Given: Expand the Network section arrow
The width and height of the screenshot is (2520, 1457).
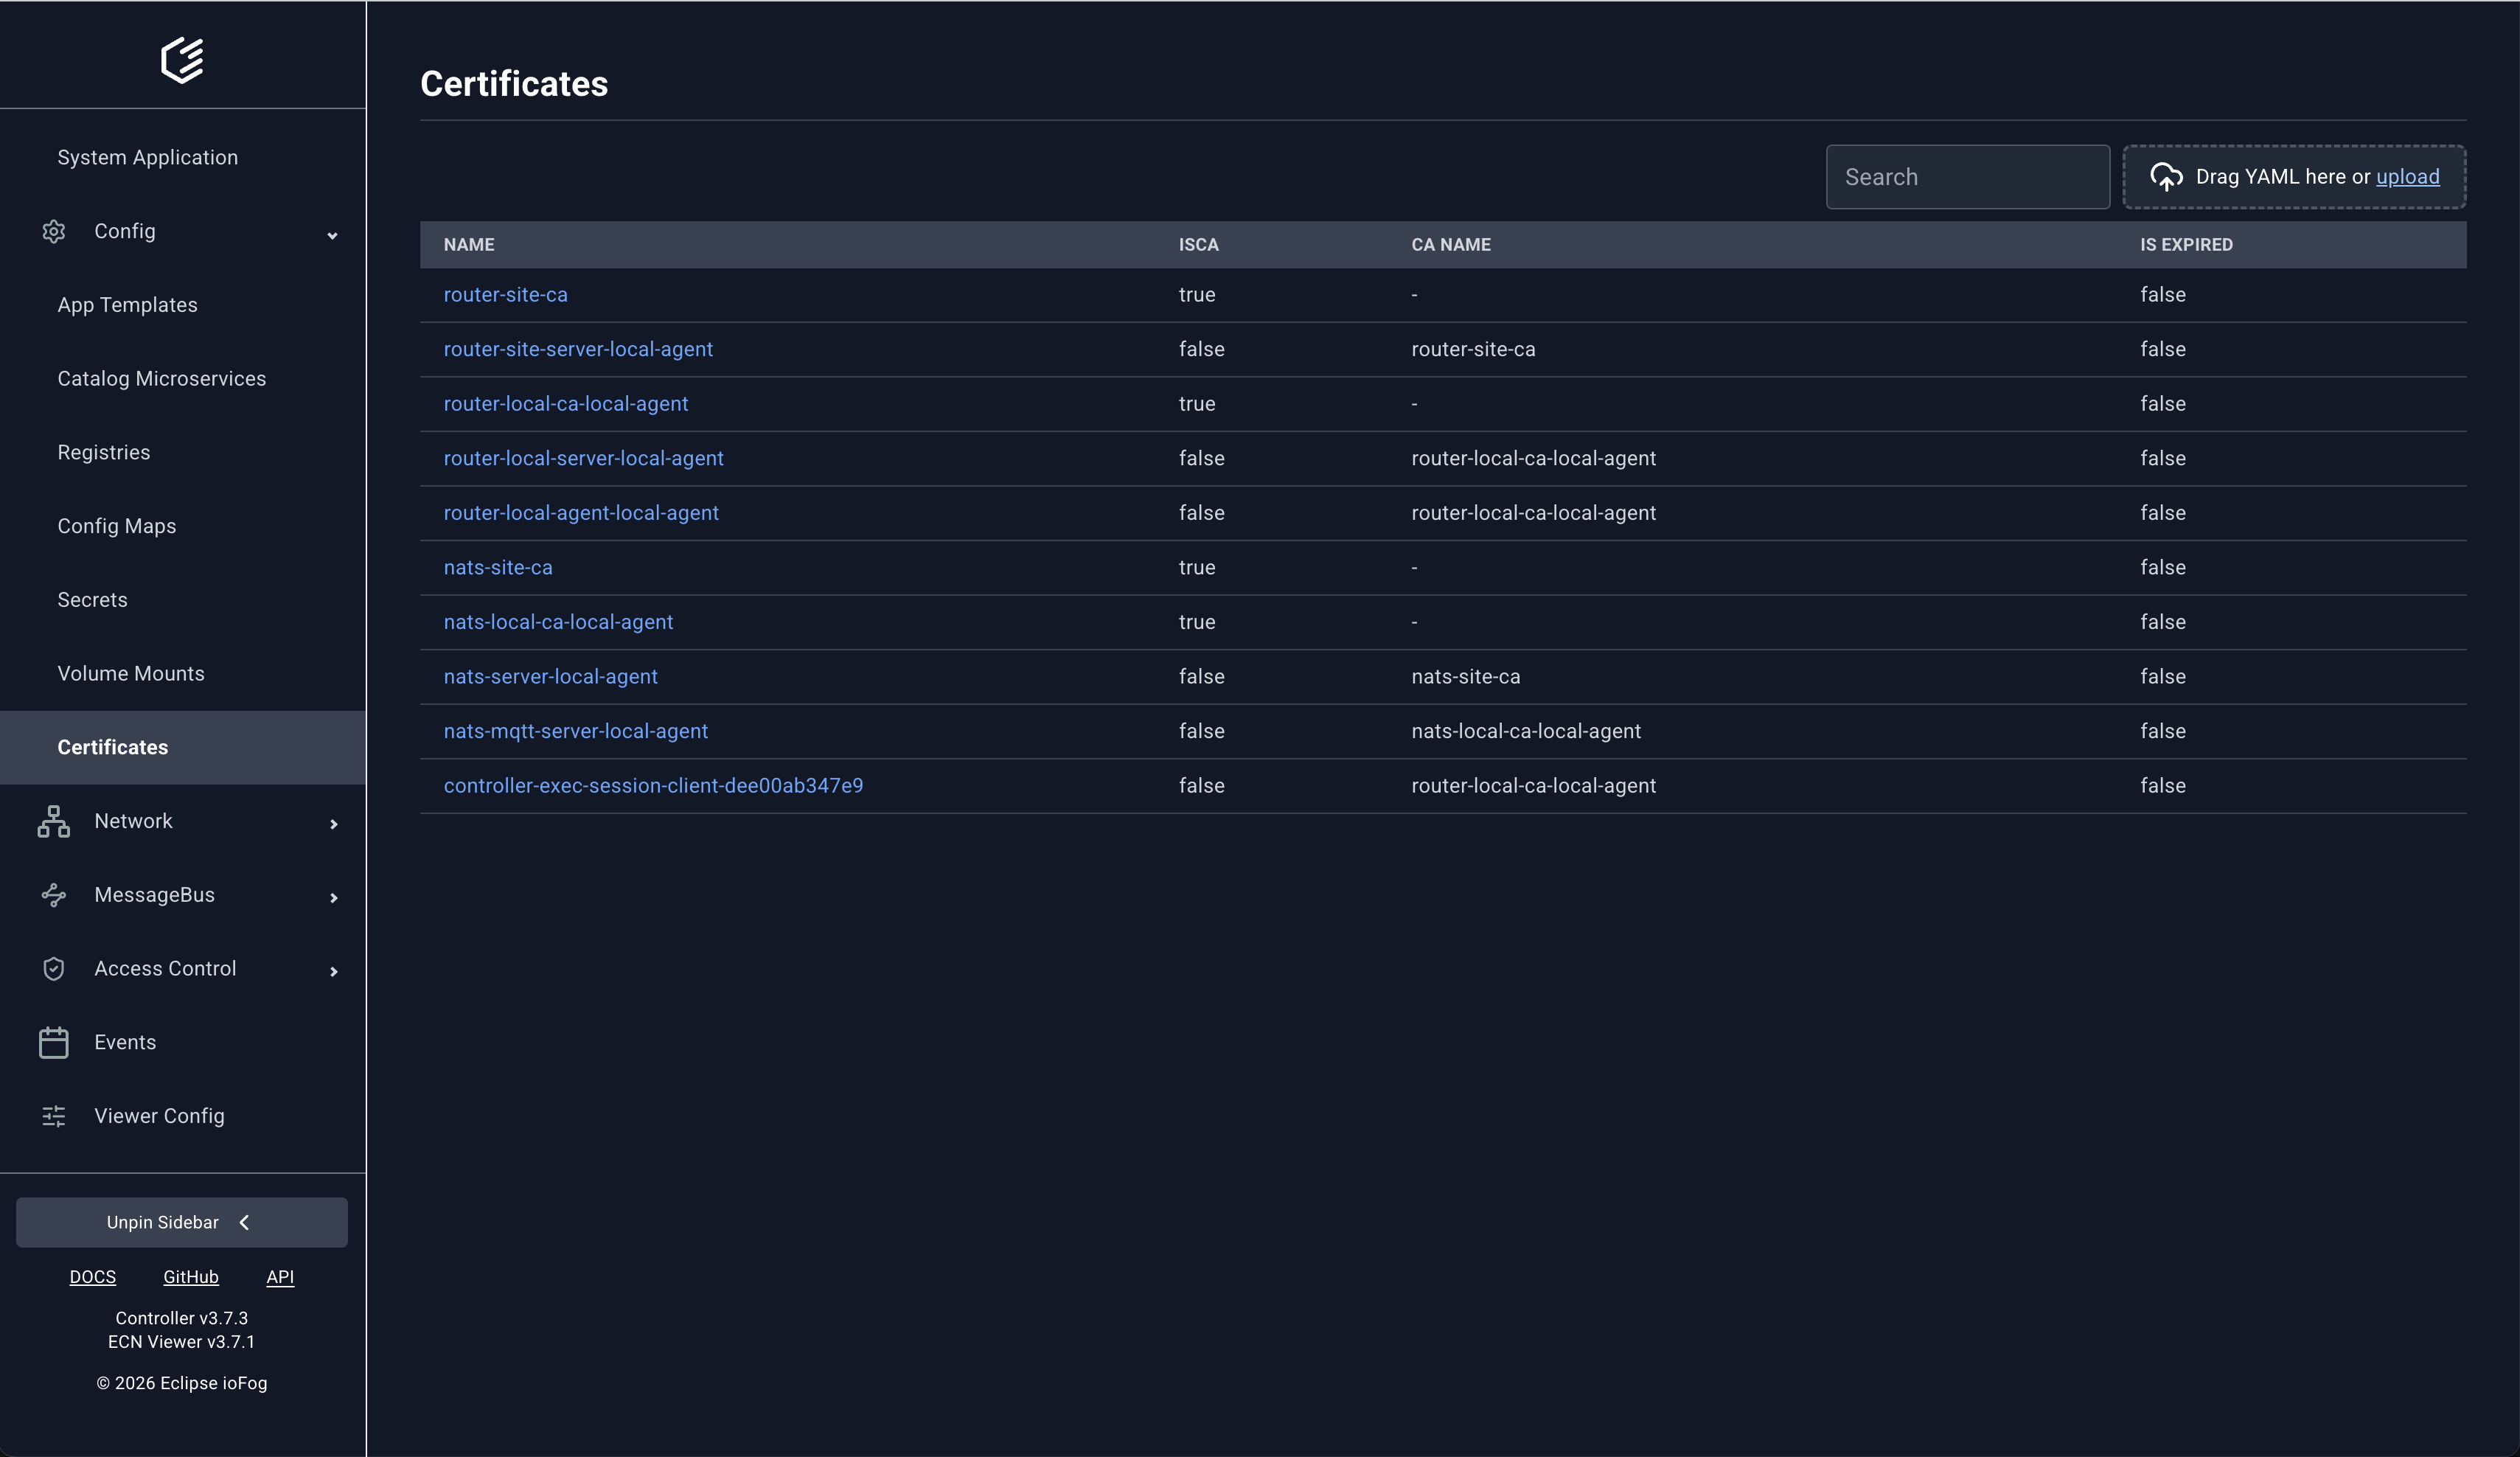Looking at the screenshot, I should [334, 824].
